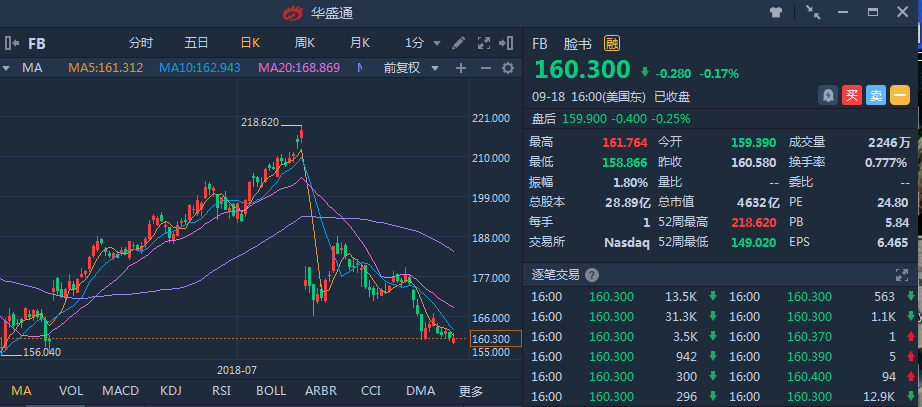Click the trade row with volume 12.9K
The height and width of the screenshot is (407, 922).
(821, 396)
